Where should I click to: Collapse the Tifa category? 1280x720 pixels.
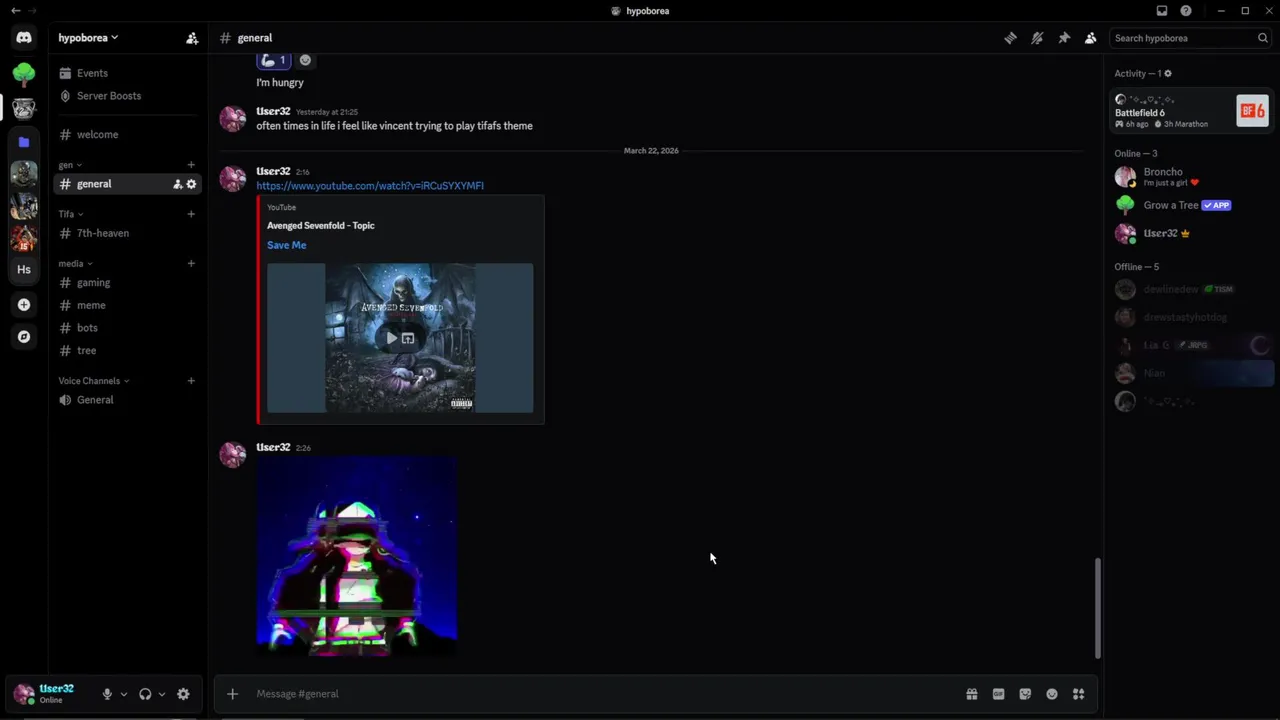pos(70,214)
